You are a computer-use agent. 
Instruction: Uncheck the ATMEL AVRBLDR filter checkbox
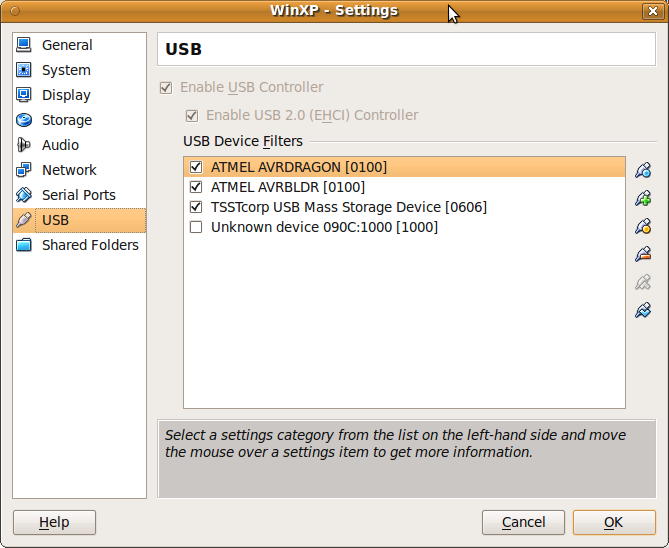pos(196,187)
